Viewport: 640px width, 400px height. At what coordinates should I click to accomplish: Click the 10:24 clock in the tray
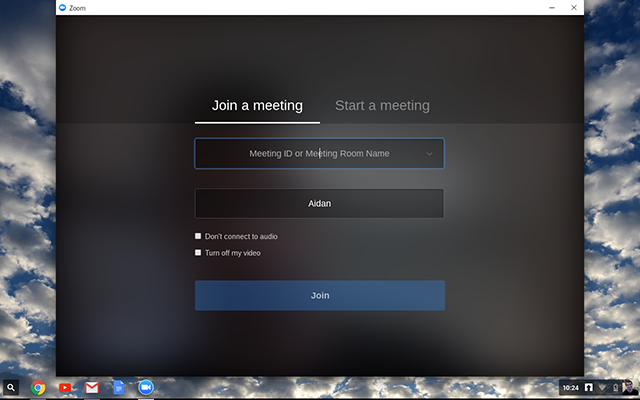coord(571,388)
